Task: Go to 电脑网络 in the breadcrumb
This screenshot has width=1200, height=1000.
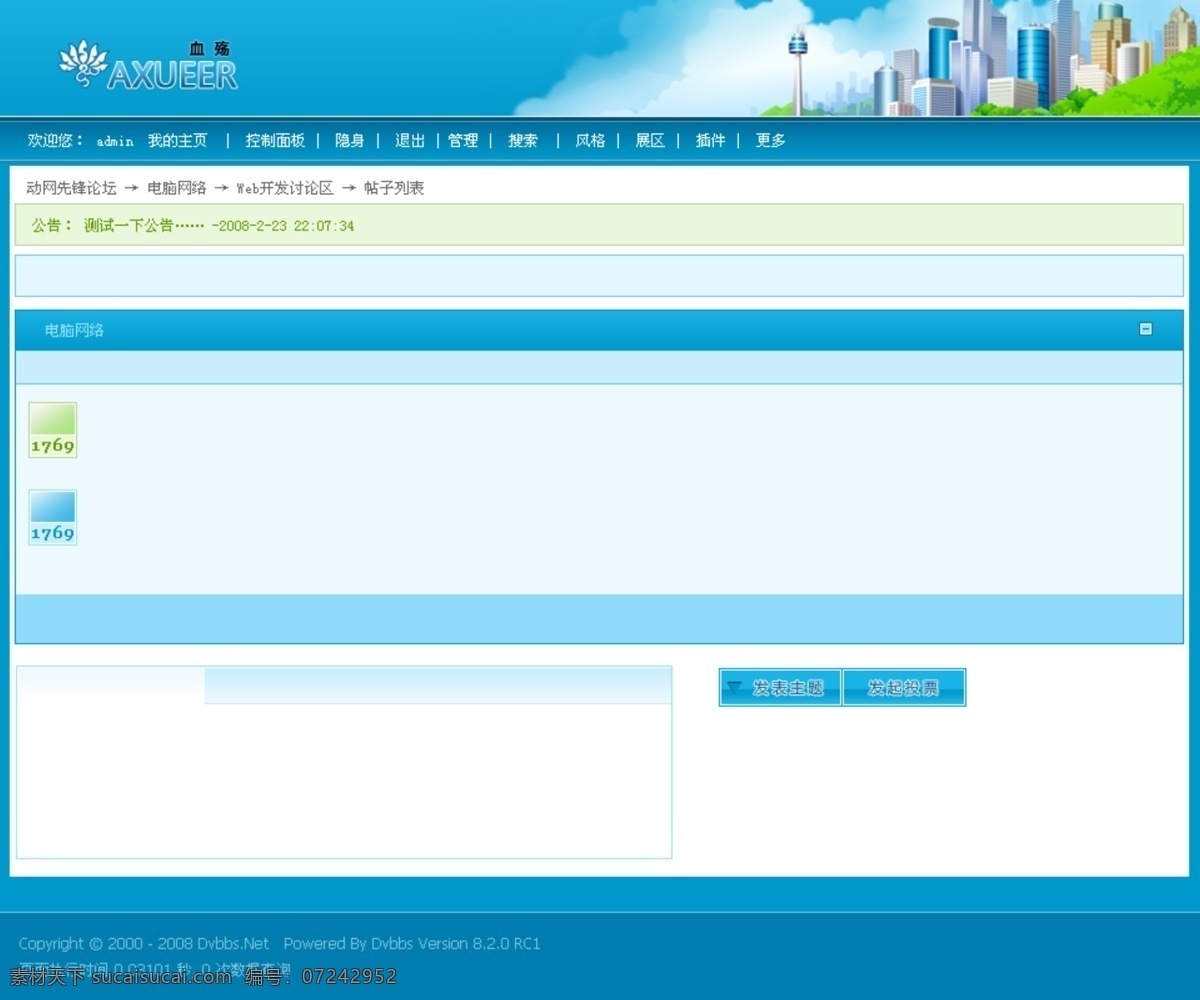Action: coord(177,188)
